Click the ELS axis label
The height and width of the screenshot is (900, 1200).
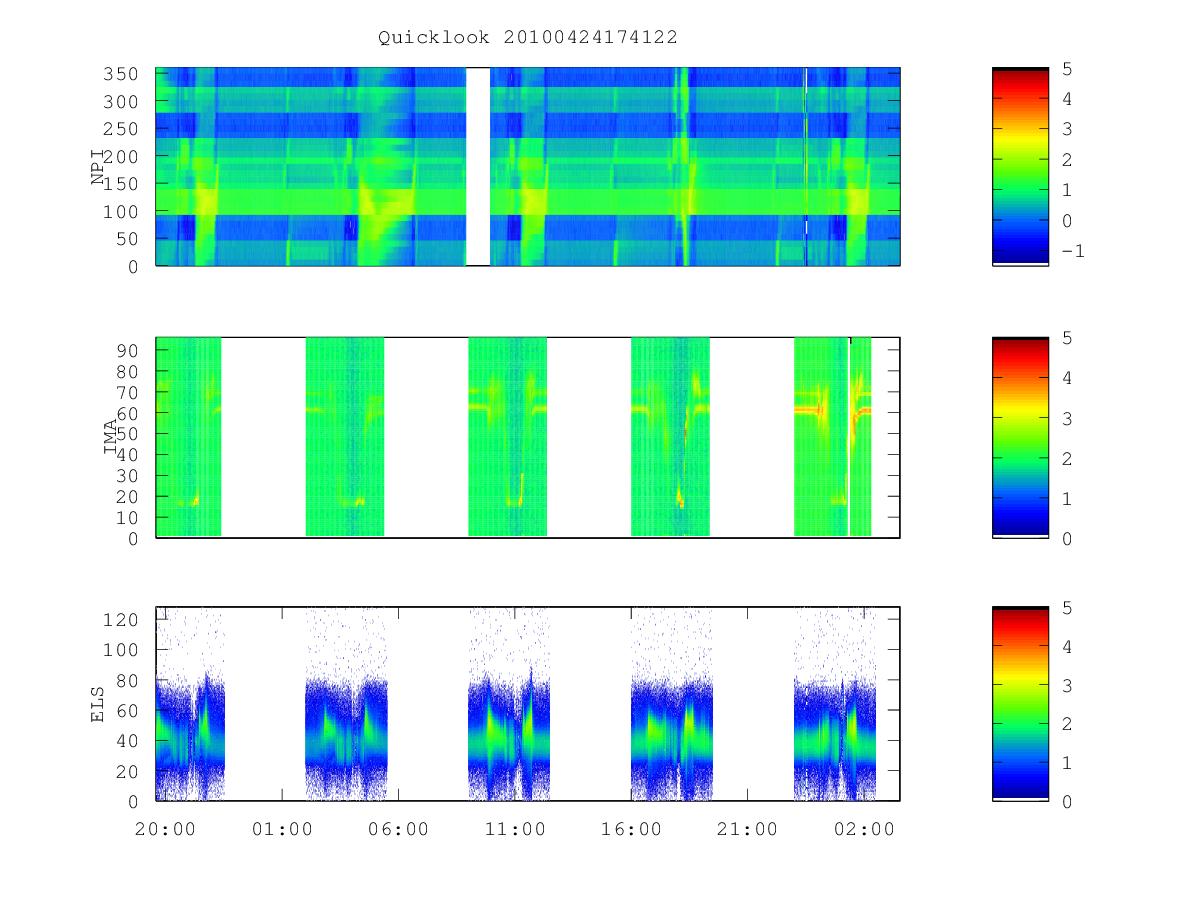tap(98, 704)
